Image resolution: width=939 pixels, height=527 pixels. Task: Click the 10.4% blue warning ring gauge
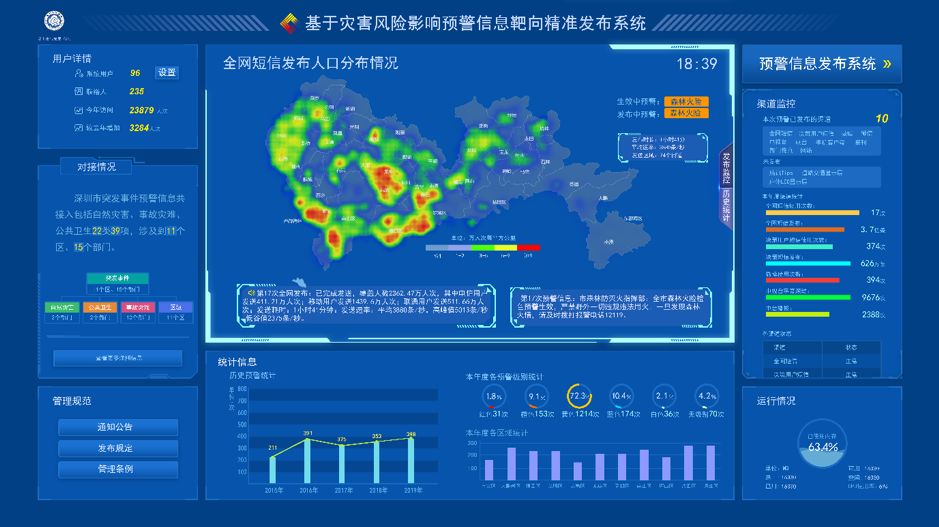(622, 396)
